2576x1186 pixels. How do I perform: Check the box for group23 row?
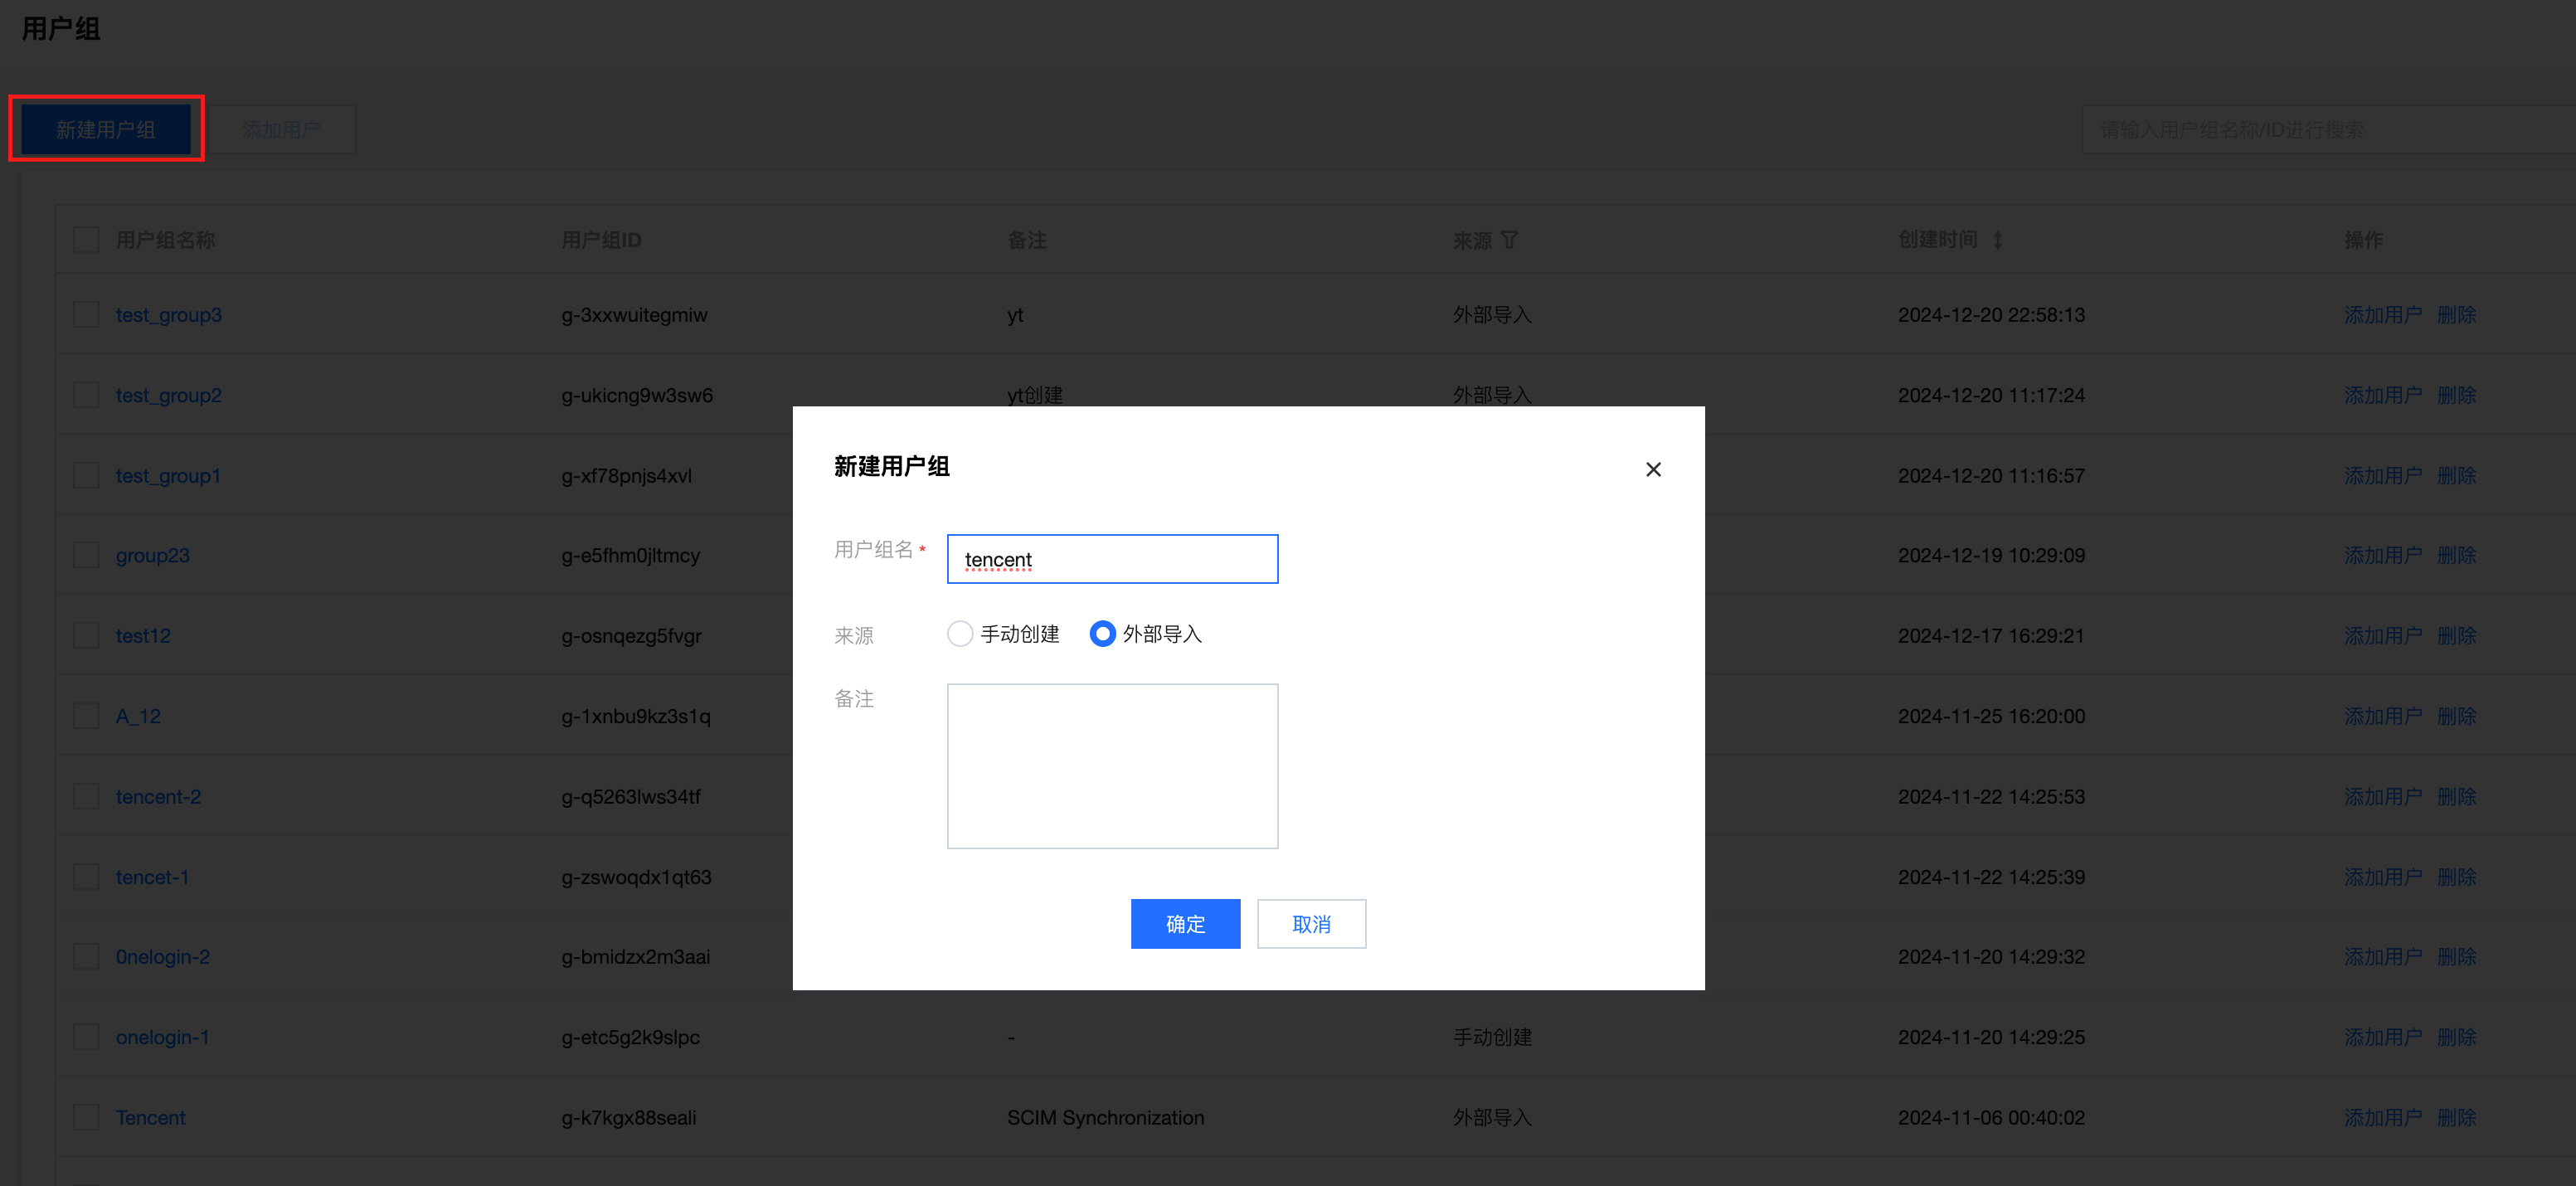86,555
